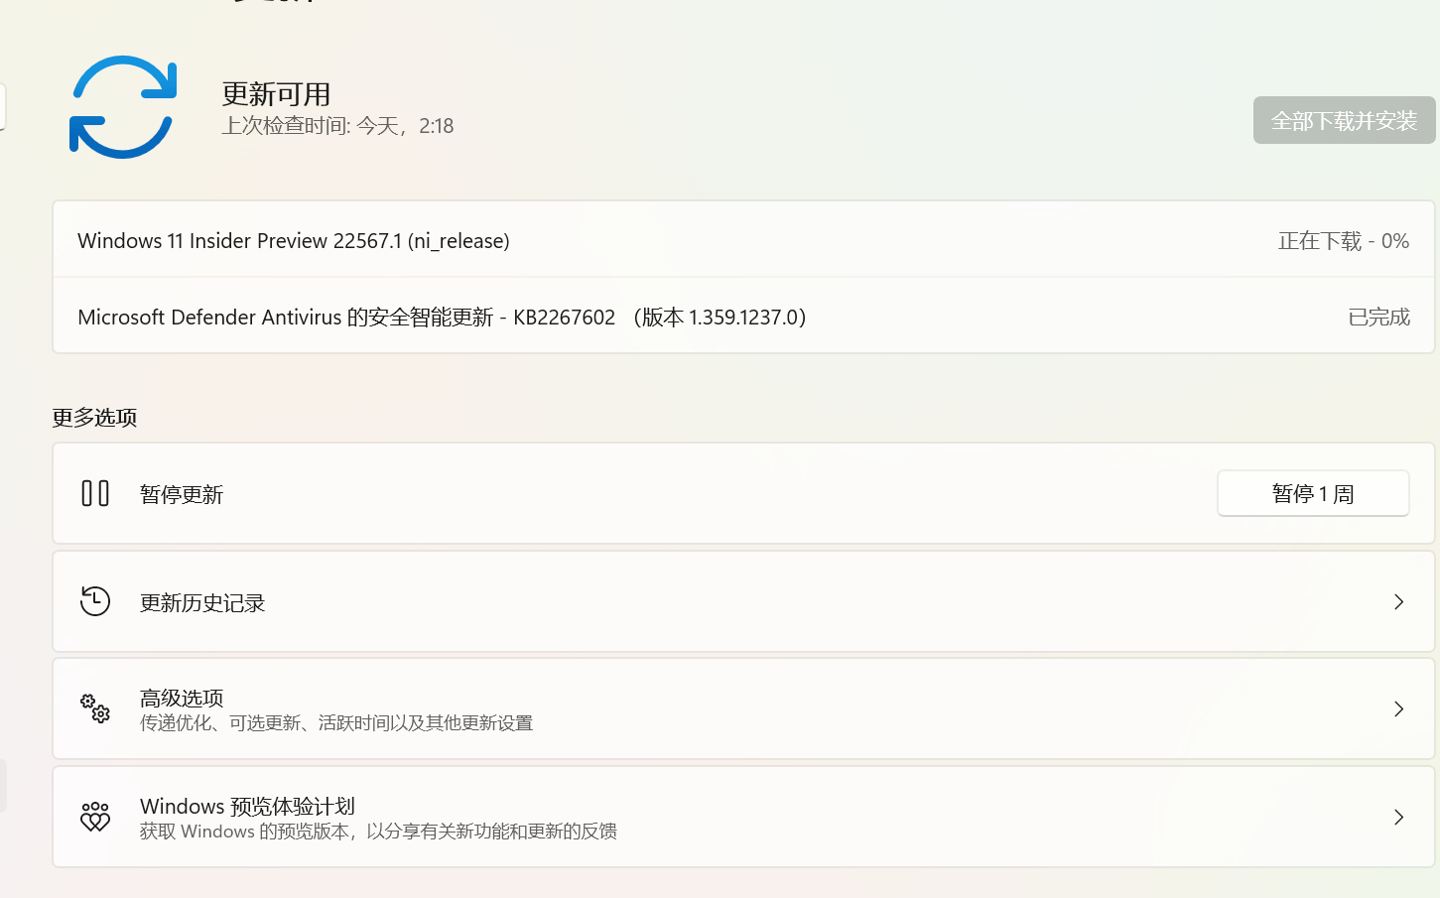
Task: Select the Windows 11 Insider Preview 22567.1 entry
Action: coord(743,240)
